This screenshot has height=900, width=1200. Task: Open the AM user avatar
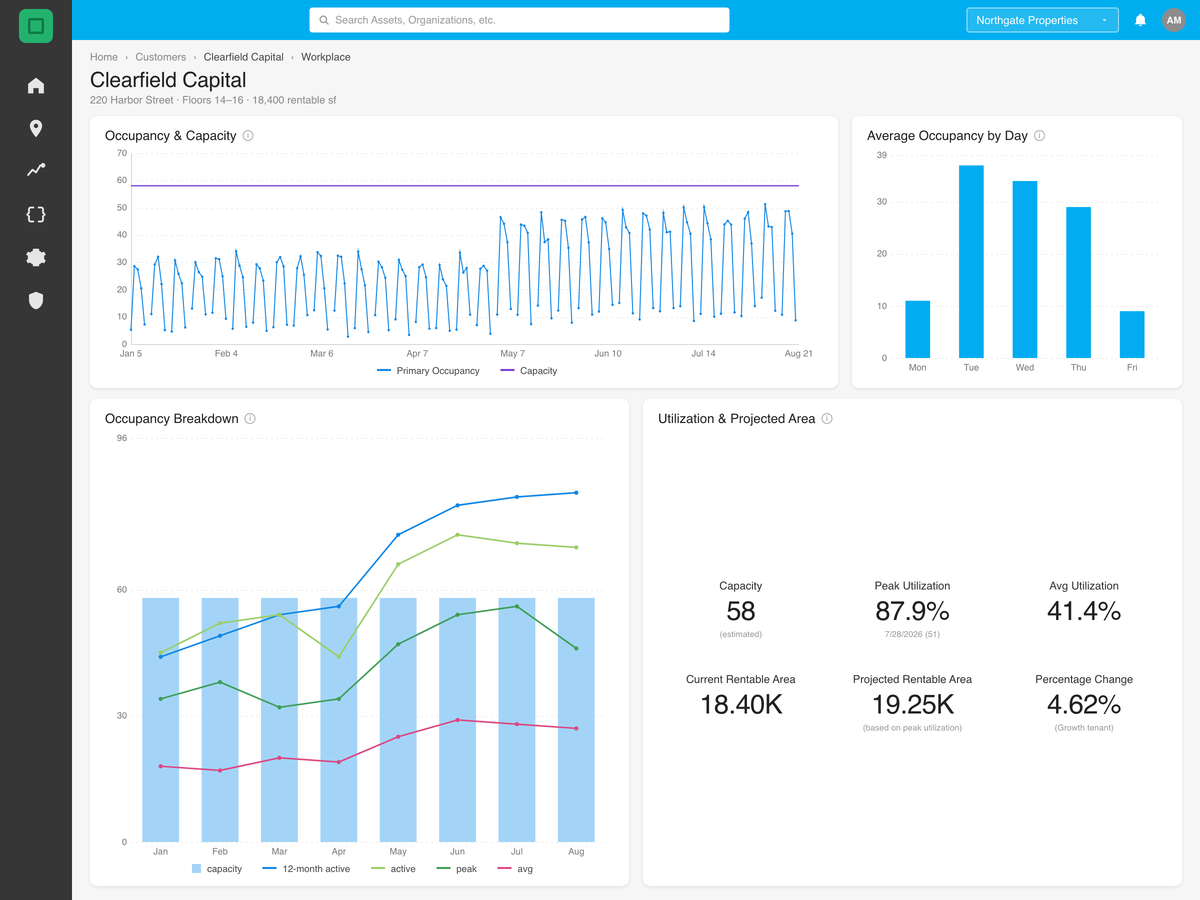[x=1174, y=20]
